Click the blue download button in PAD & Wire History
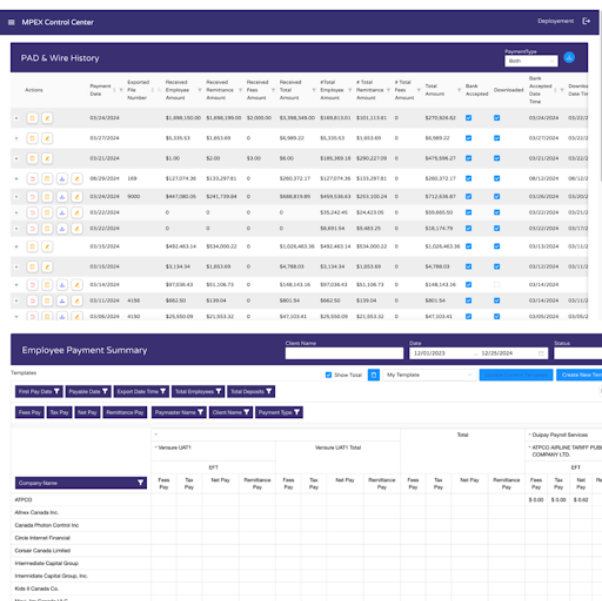Viewport: 602px width, 601px height. (569, 58)
